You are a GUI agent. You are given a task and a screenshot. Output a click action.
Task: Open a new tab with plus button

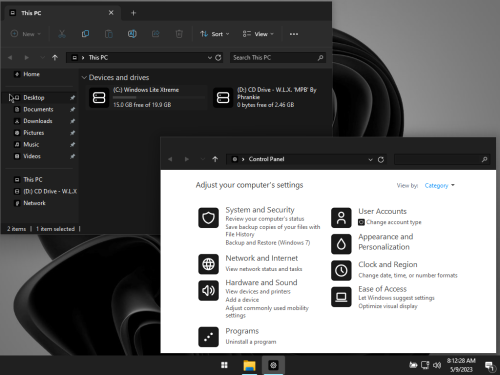pyautogui.click(x=133, y=13)
